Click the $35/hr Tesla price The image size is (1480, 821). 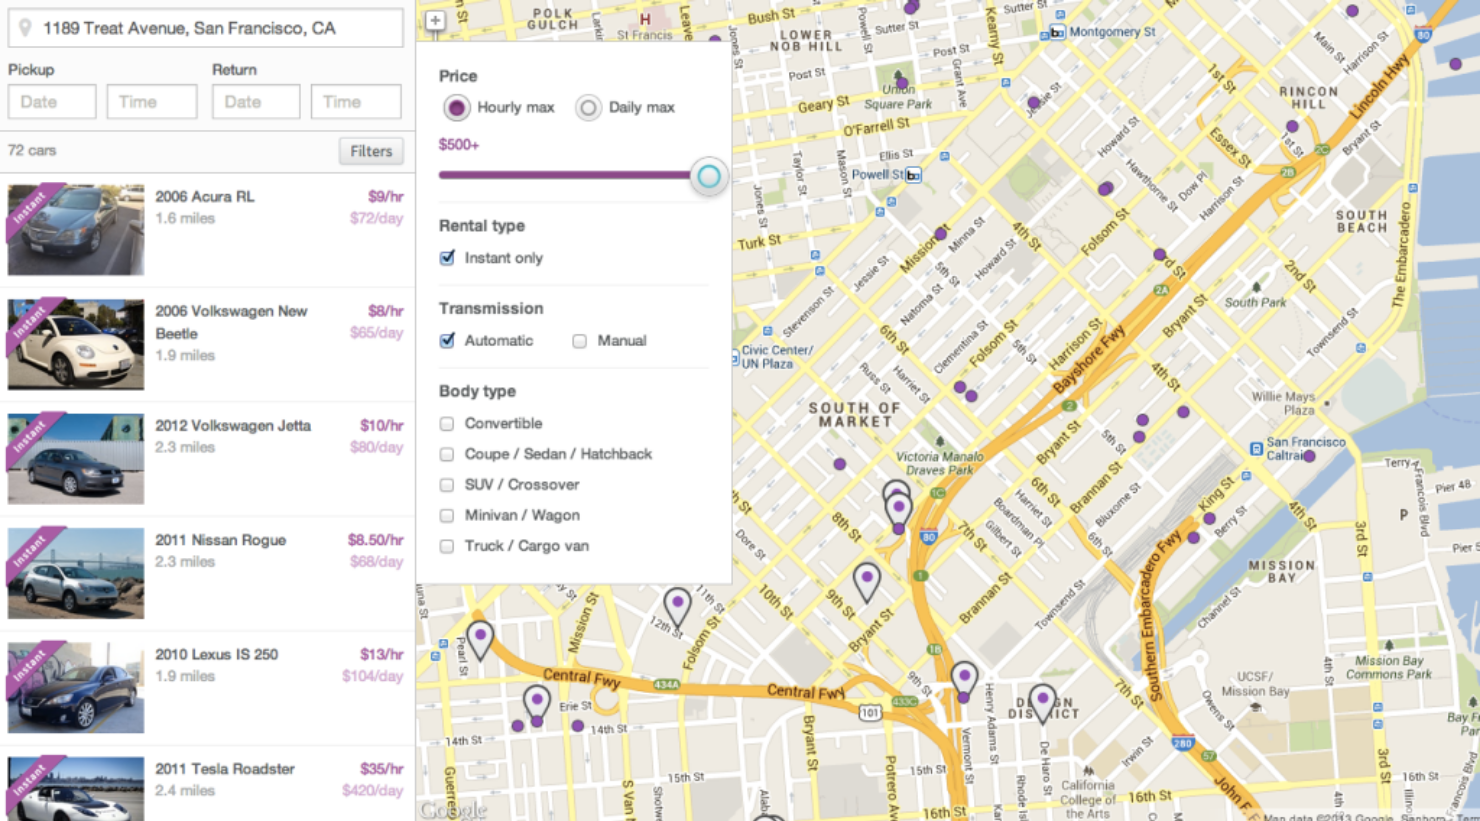[381, 769]
